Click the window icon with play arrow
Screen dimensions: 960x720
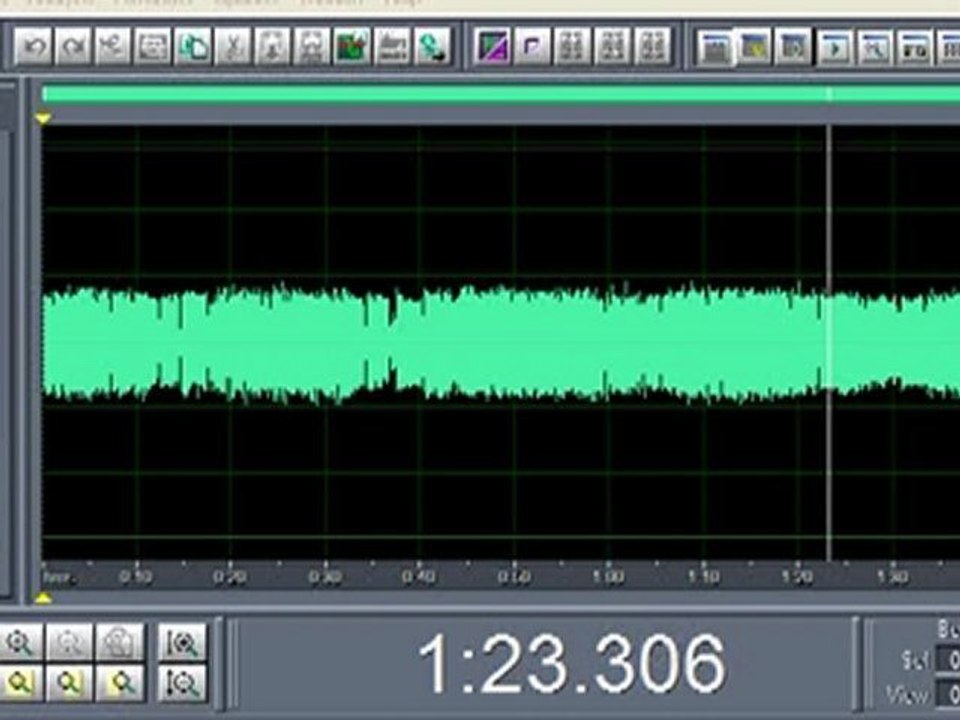[834, 47]
